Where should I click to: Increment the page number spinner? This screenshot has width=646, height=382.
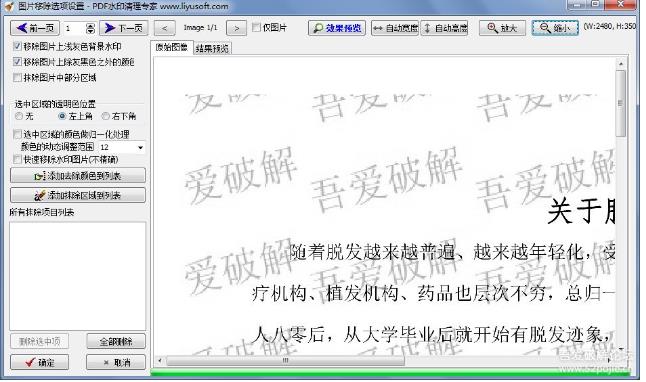[90, 26]
